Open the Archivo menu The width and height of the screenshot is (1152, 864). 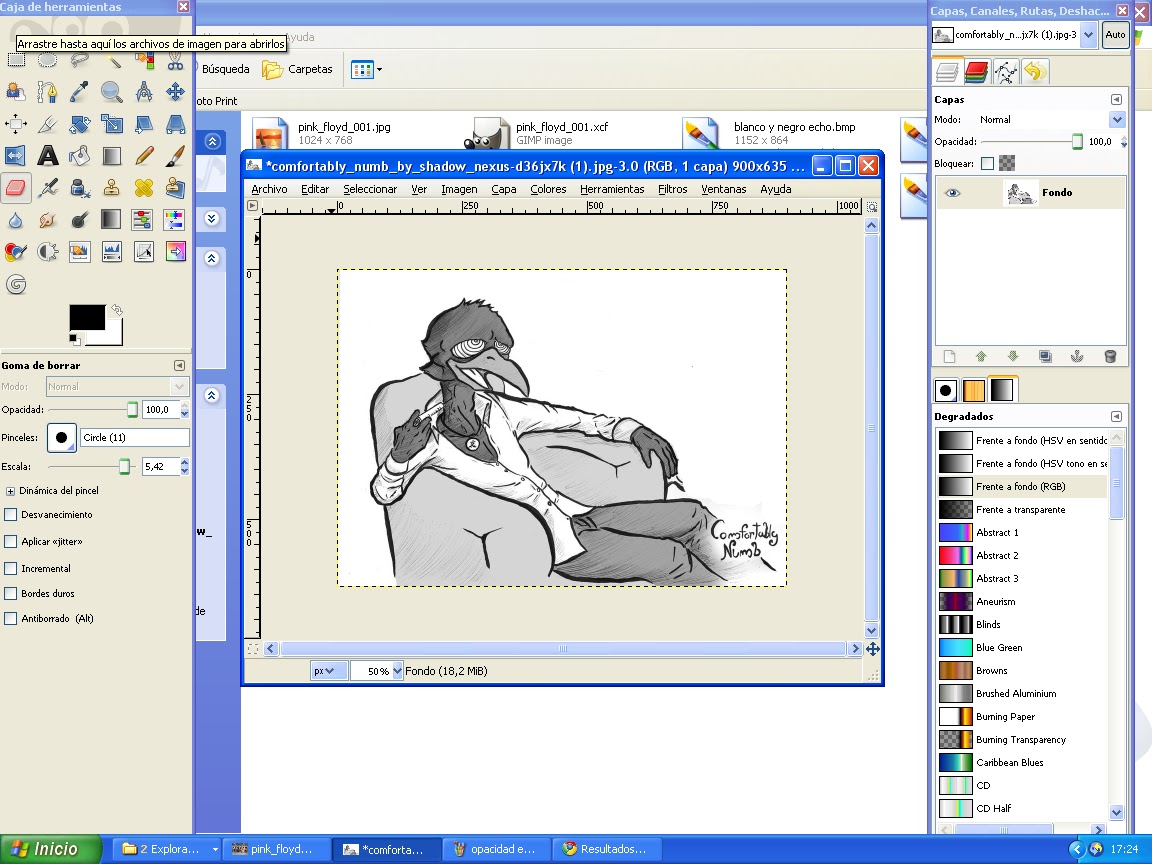coord(269,189)
